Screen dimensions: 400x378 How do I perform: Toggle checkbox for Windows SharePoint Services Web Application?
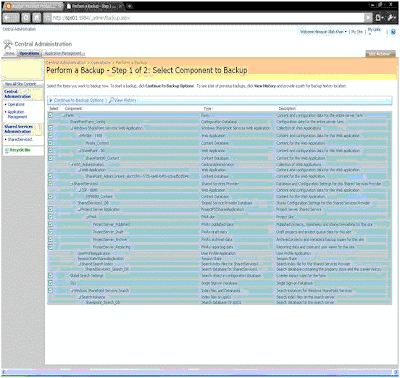[x=51, y=128]
